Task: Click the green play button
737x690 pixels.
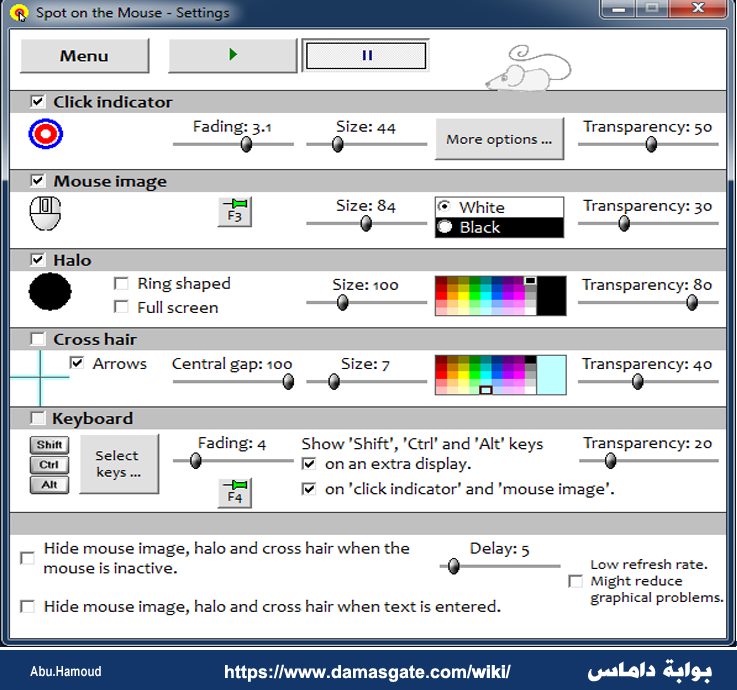Action: 233,55
